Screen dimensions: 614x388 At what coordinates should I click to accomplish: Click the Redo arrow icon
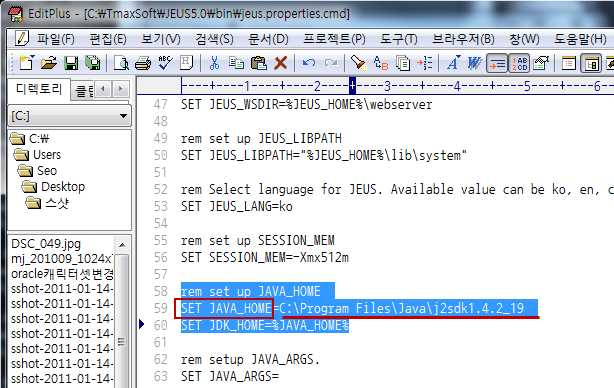click(x=331, y=63)
